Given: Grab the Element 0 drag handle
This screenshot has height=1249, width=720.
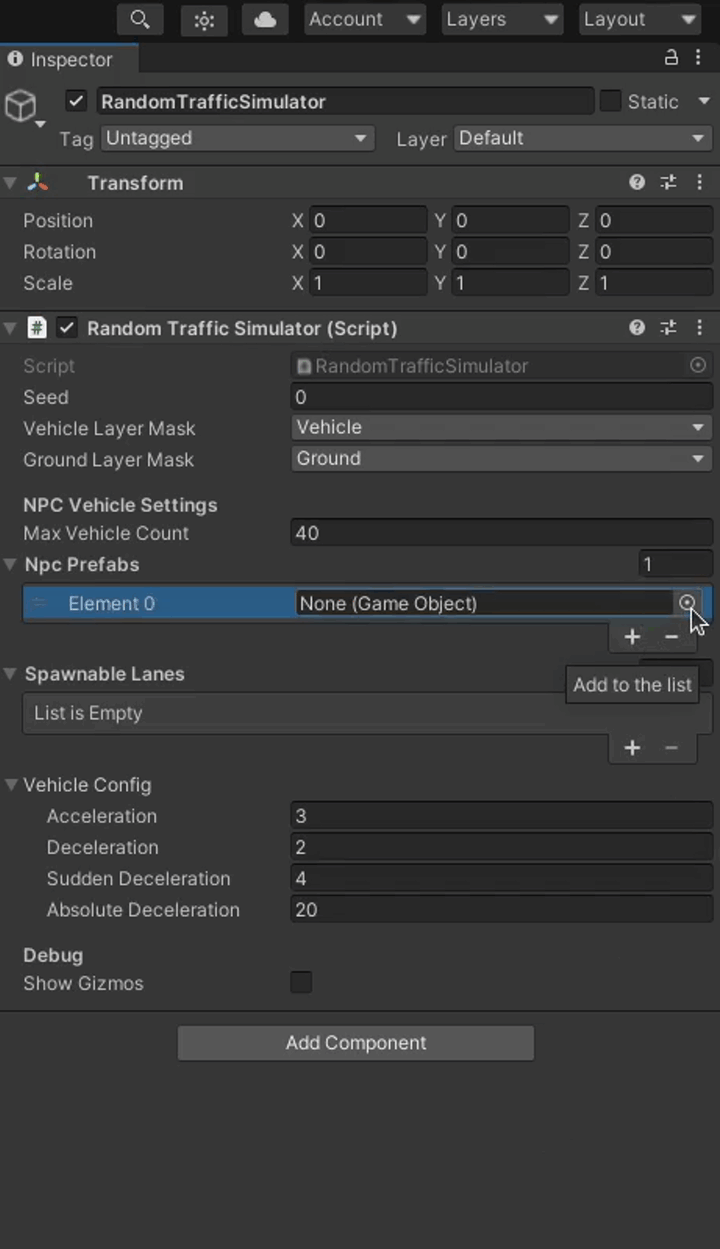Looking at the screenshot, I should click(39, 603).
